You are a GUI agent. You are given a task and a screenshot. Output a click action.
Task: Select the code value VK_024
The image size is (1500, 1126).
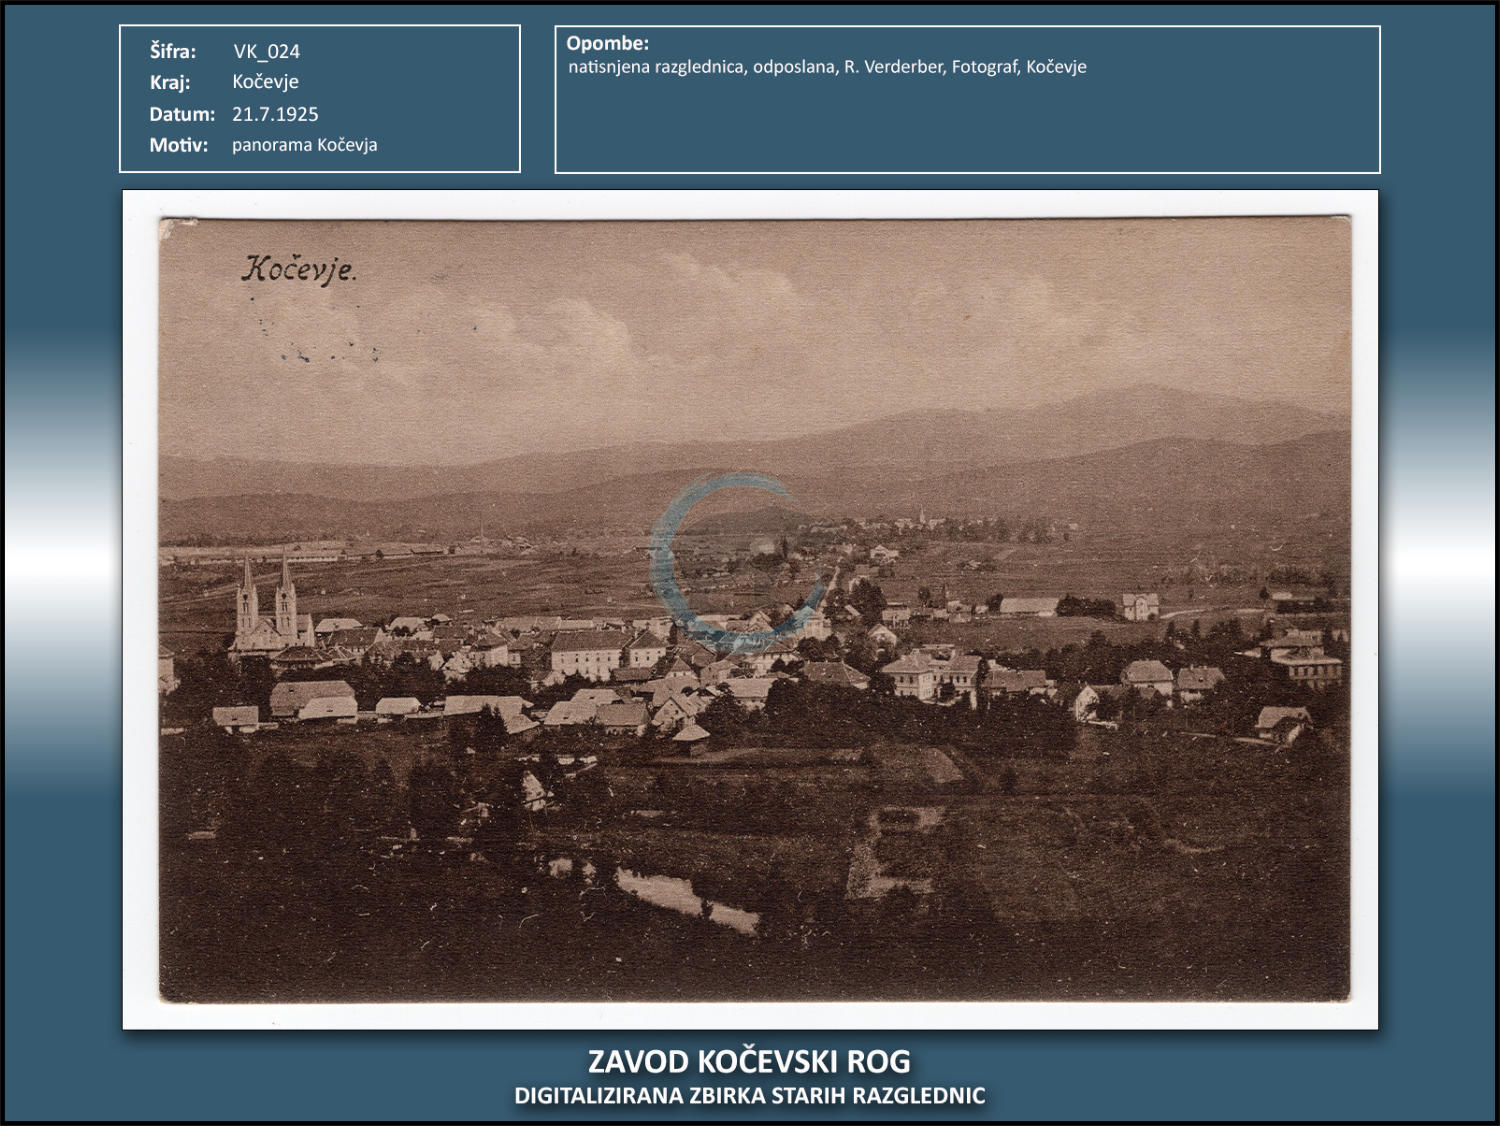(266, 51)
